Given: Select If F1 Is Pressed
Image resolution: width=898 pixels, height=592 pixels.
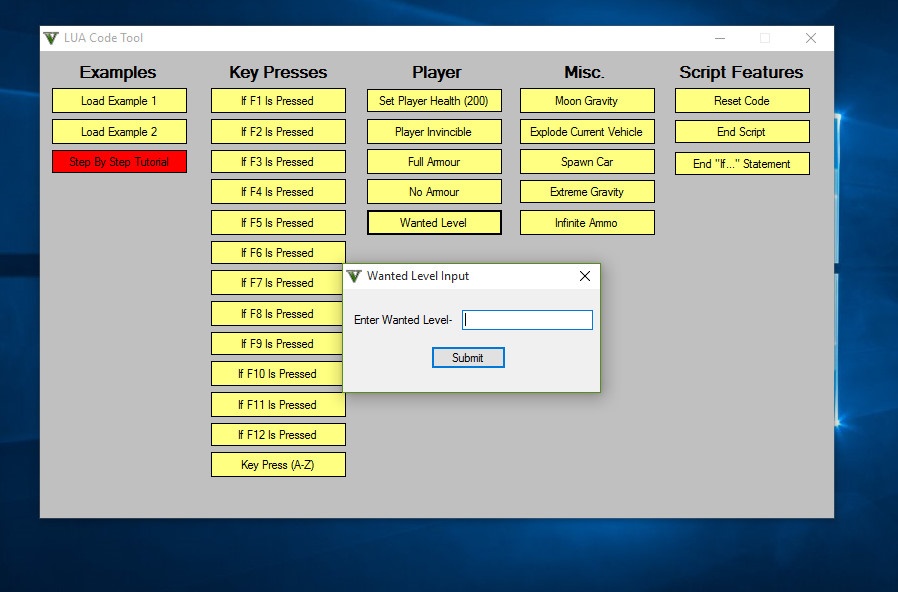Looking at the screenshot, I should pos(278,101).
